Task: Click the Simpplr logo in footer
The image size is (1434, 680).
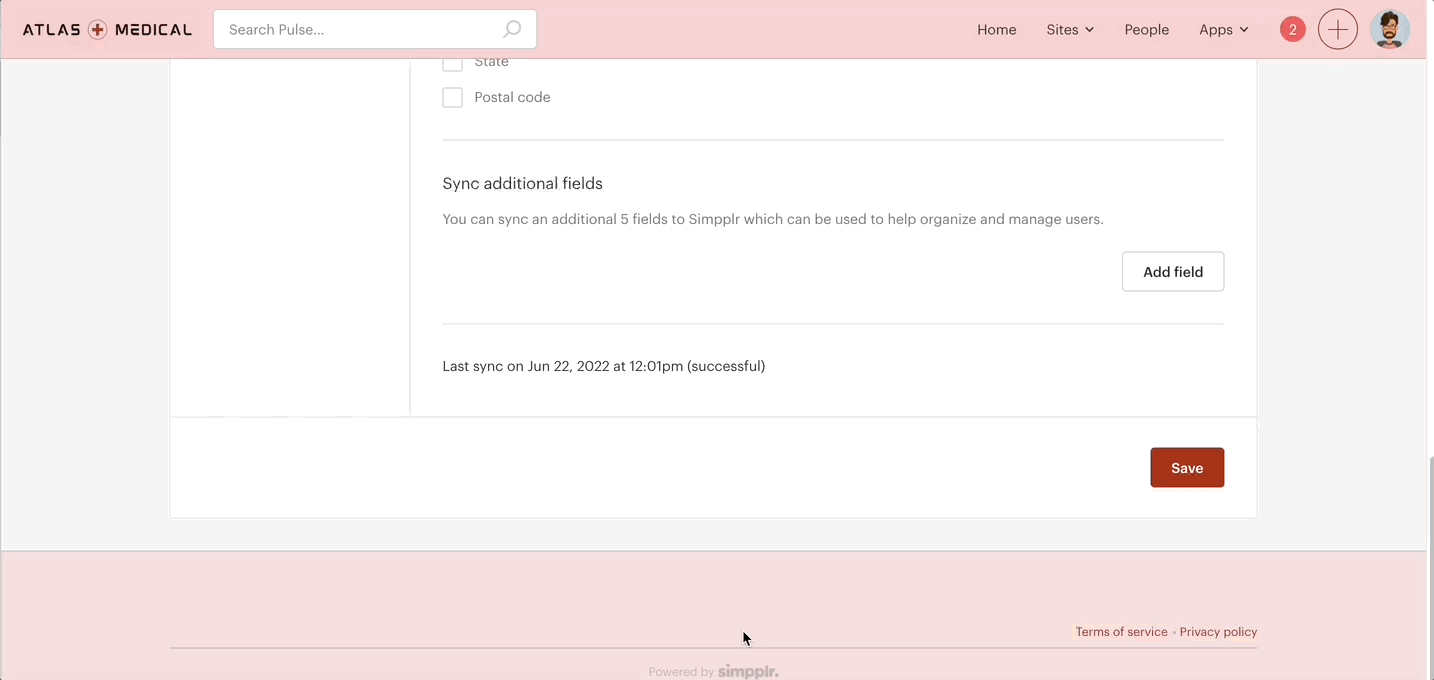Action: tap(748, 672)
